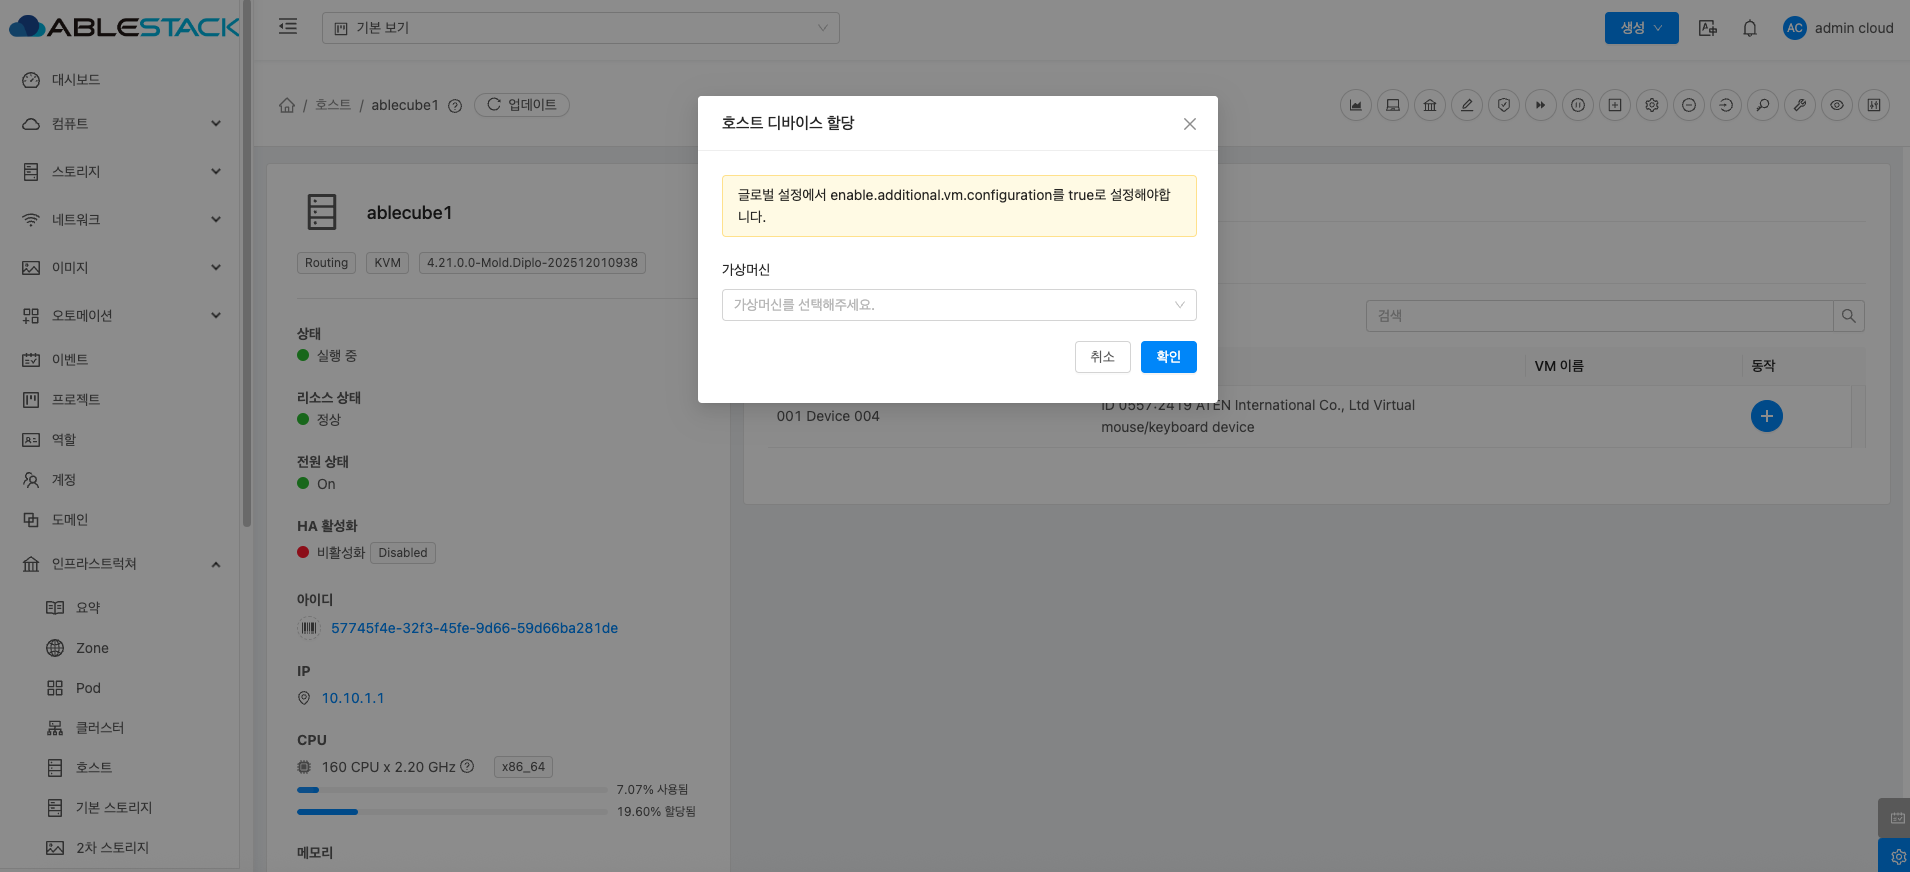Open the 가상머신 selection dropdown
Viewport: 1910px width, 872px height.
[958, 305]
